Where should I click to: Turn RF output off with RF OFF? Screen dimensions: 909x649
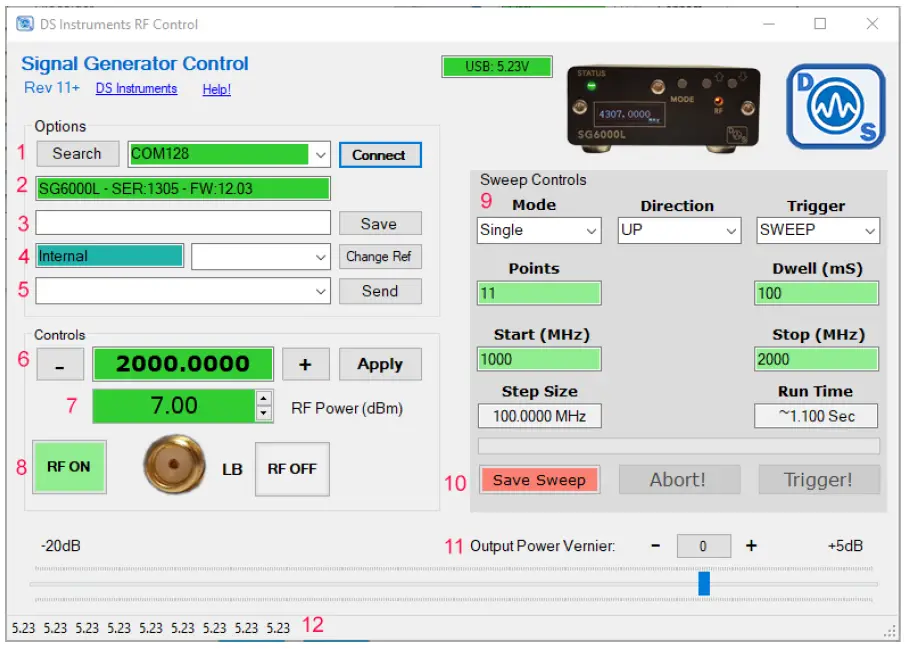coord(292,469)
